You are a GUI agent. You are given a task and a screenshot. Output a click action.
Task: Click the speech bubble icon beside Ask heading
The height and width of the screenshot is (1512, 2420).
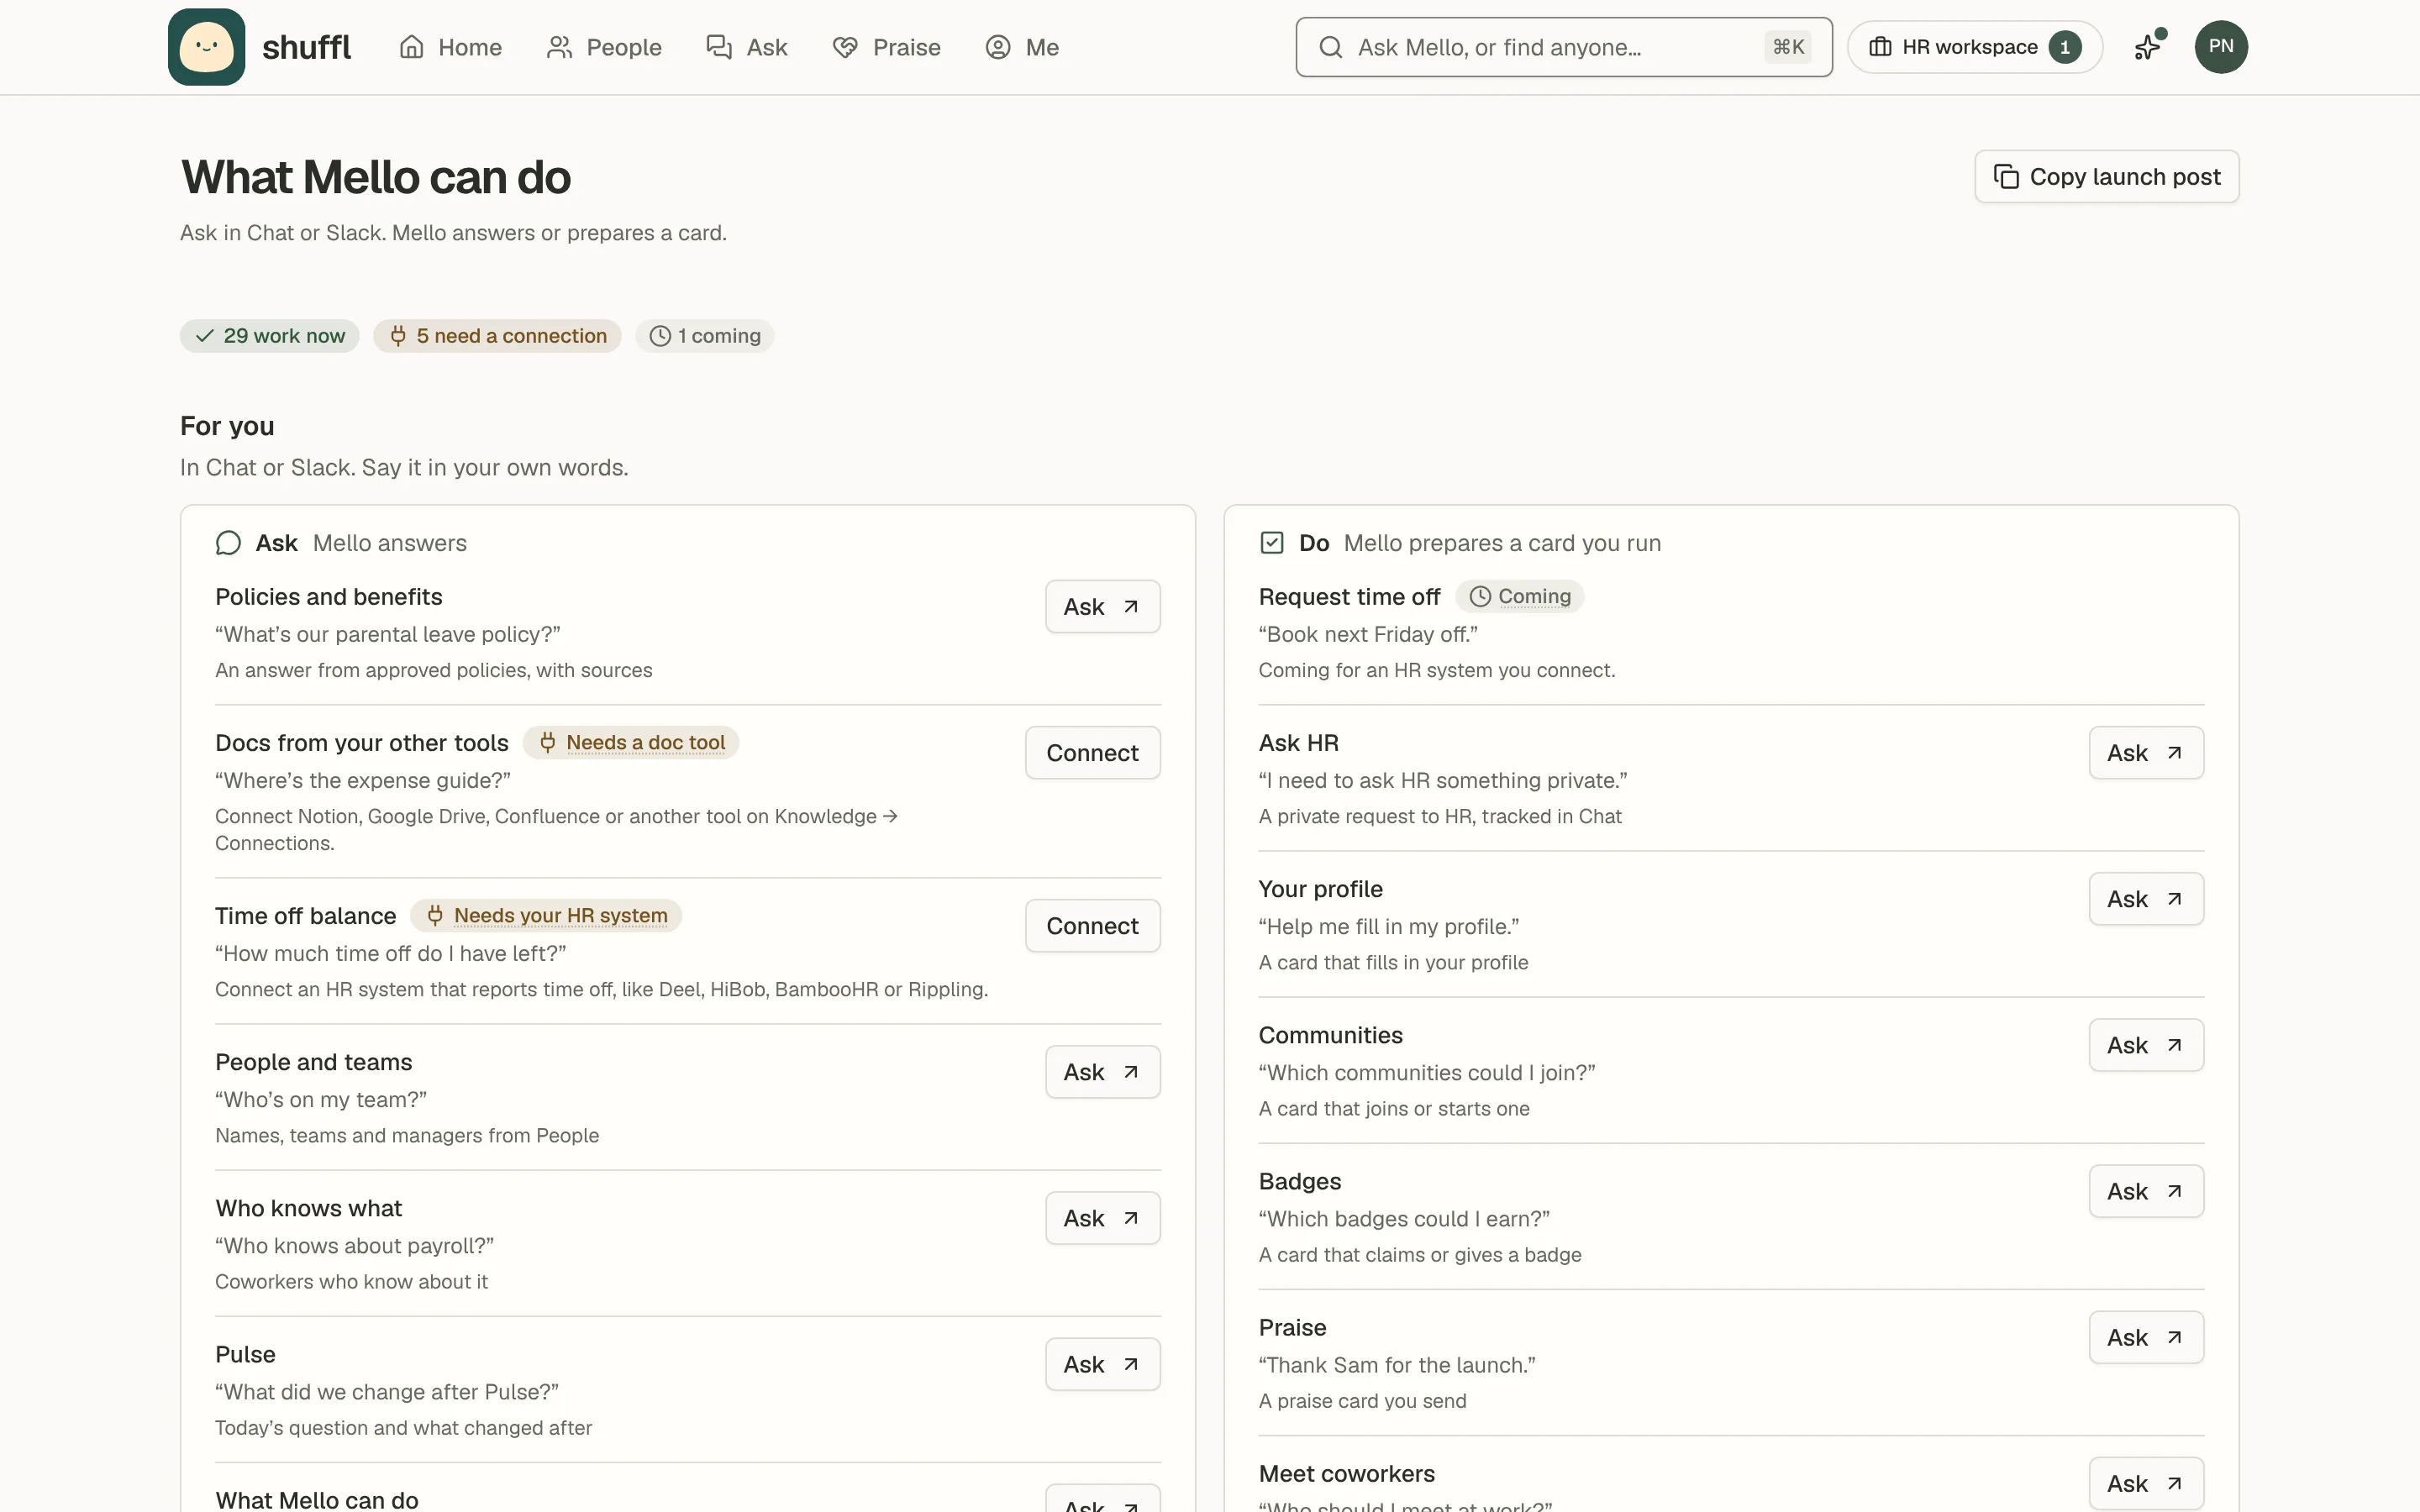point(228,543)
